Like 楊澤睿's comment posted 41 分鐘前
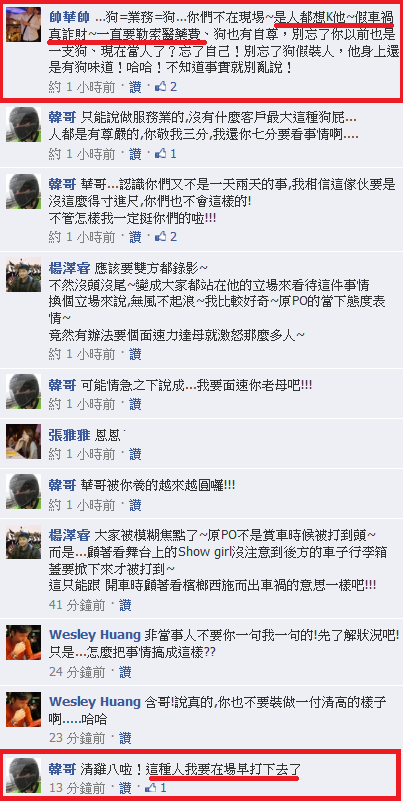403x801 pixels. tap(125, 605)
